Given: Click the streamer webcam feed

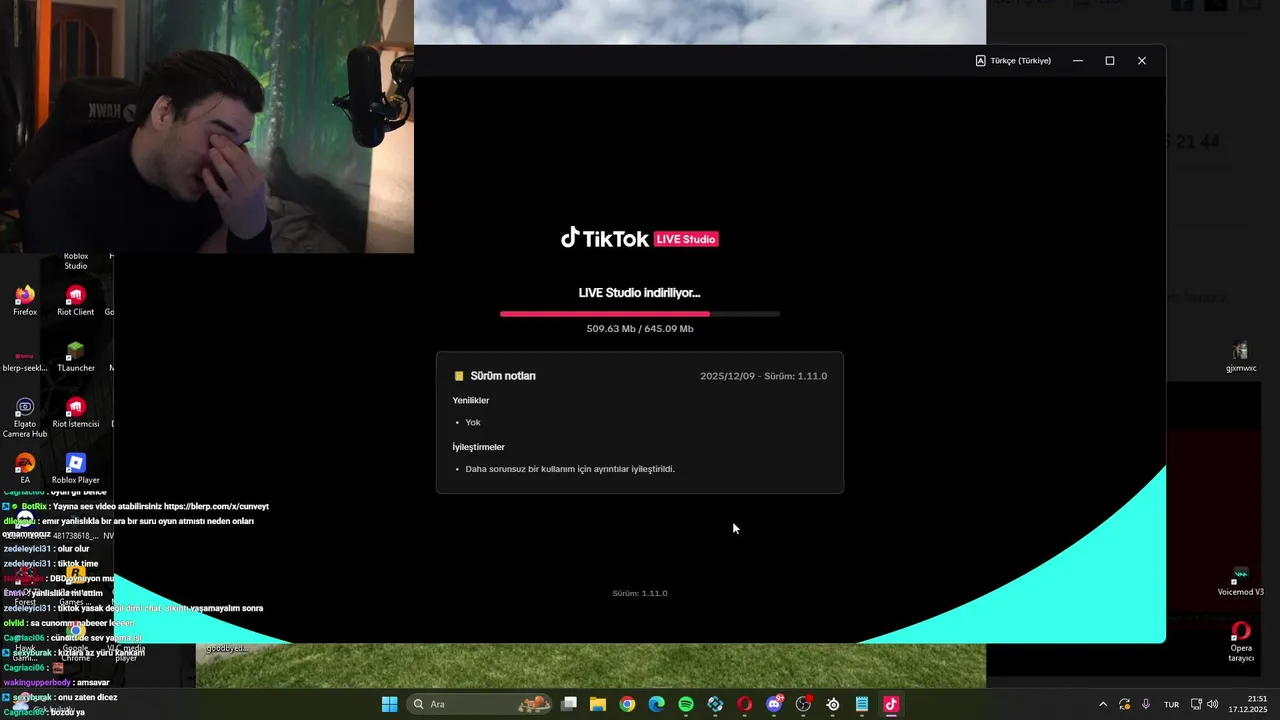Looking at the screenshot, I should click(x=207, y=126).
